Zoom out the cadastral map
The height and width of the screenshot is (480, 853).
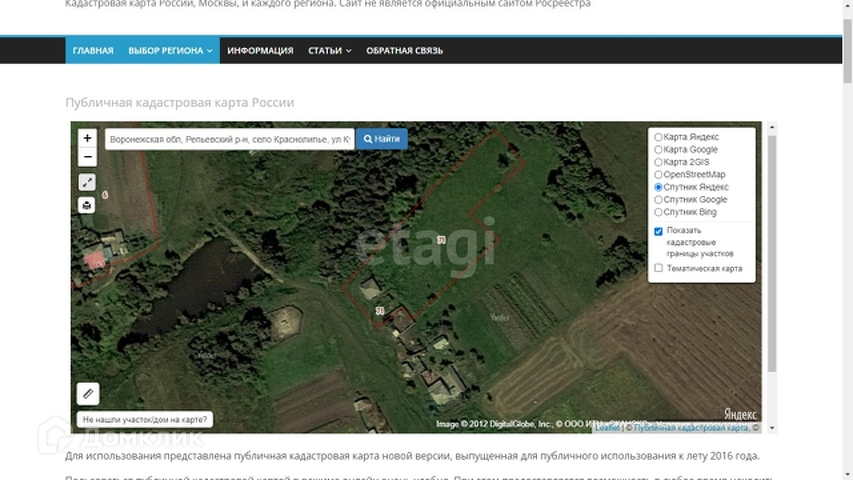(x=87, y=157)
